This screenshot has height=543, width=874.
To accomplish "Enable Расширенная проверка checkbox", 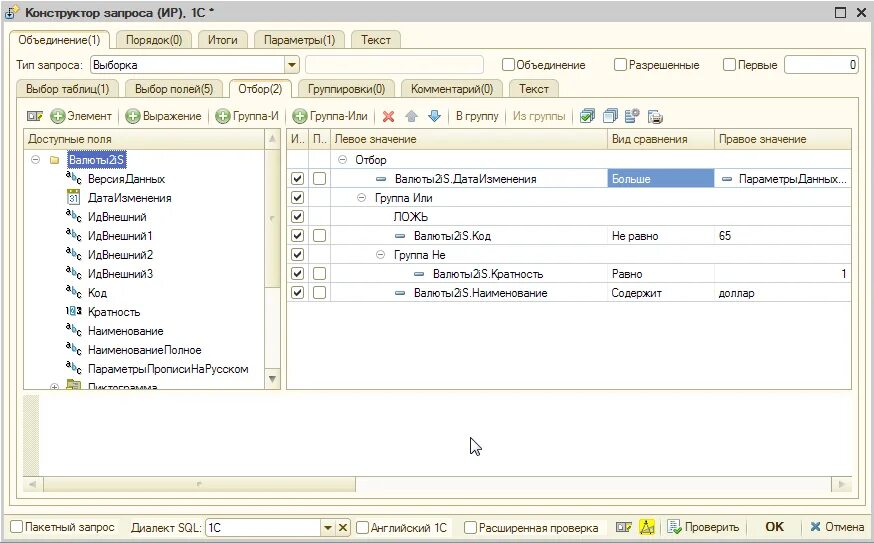I will click(470, 527).
